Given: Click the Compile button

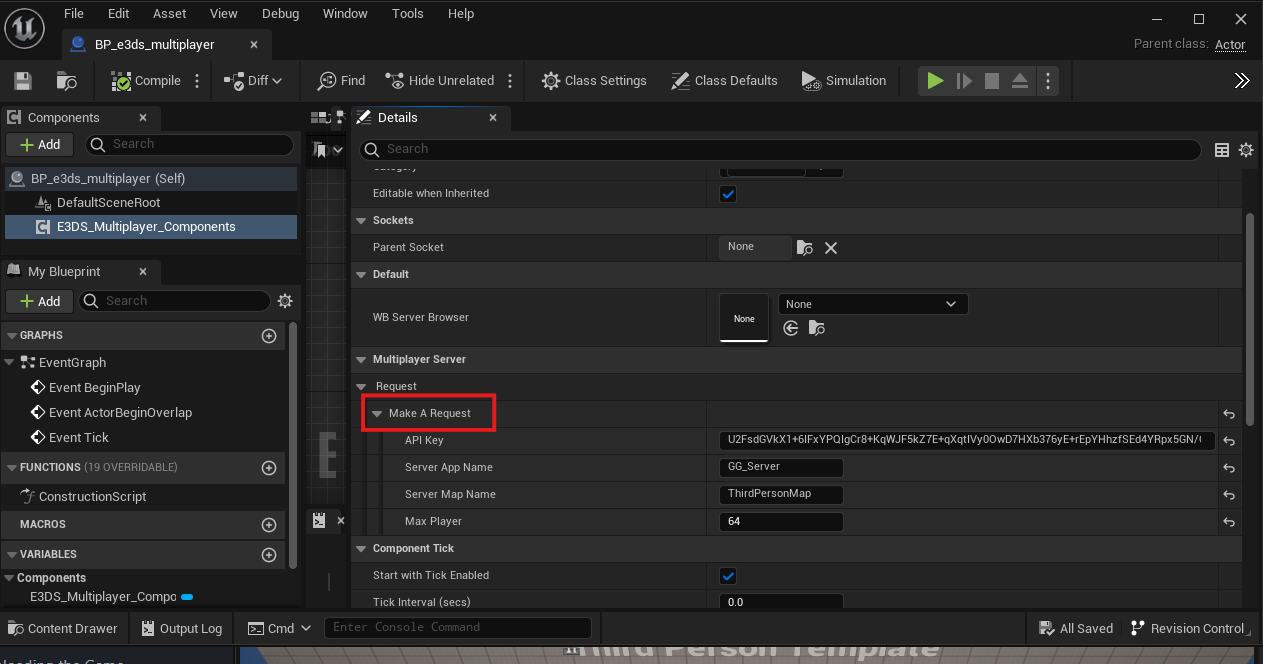Looking at the screenshot, I should point(146,81).
